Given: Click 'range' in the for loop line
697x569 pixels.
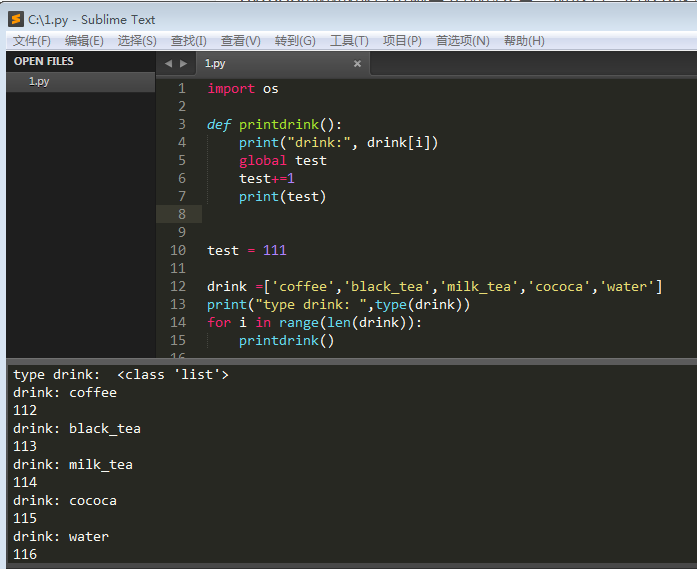Looking at the screenshot, I should click(x=299, y=322).
